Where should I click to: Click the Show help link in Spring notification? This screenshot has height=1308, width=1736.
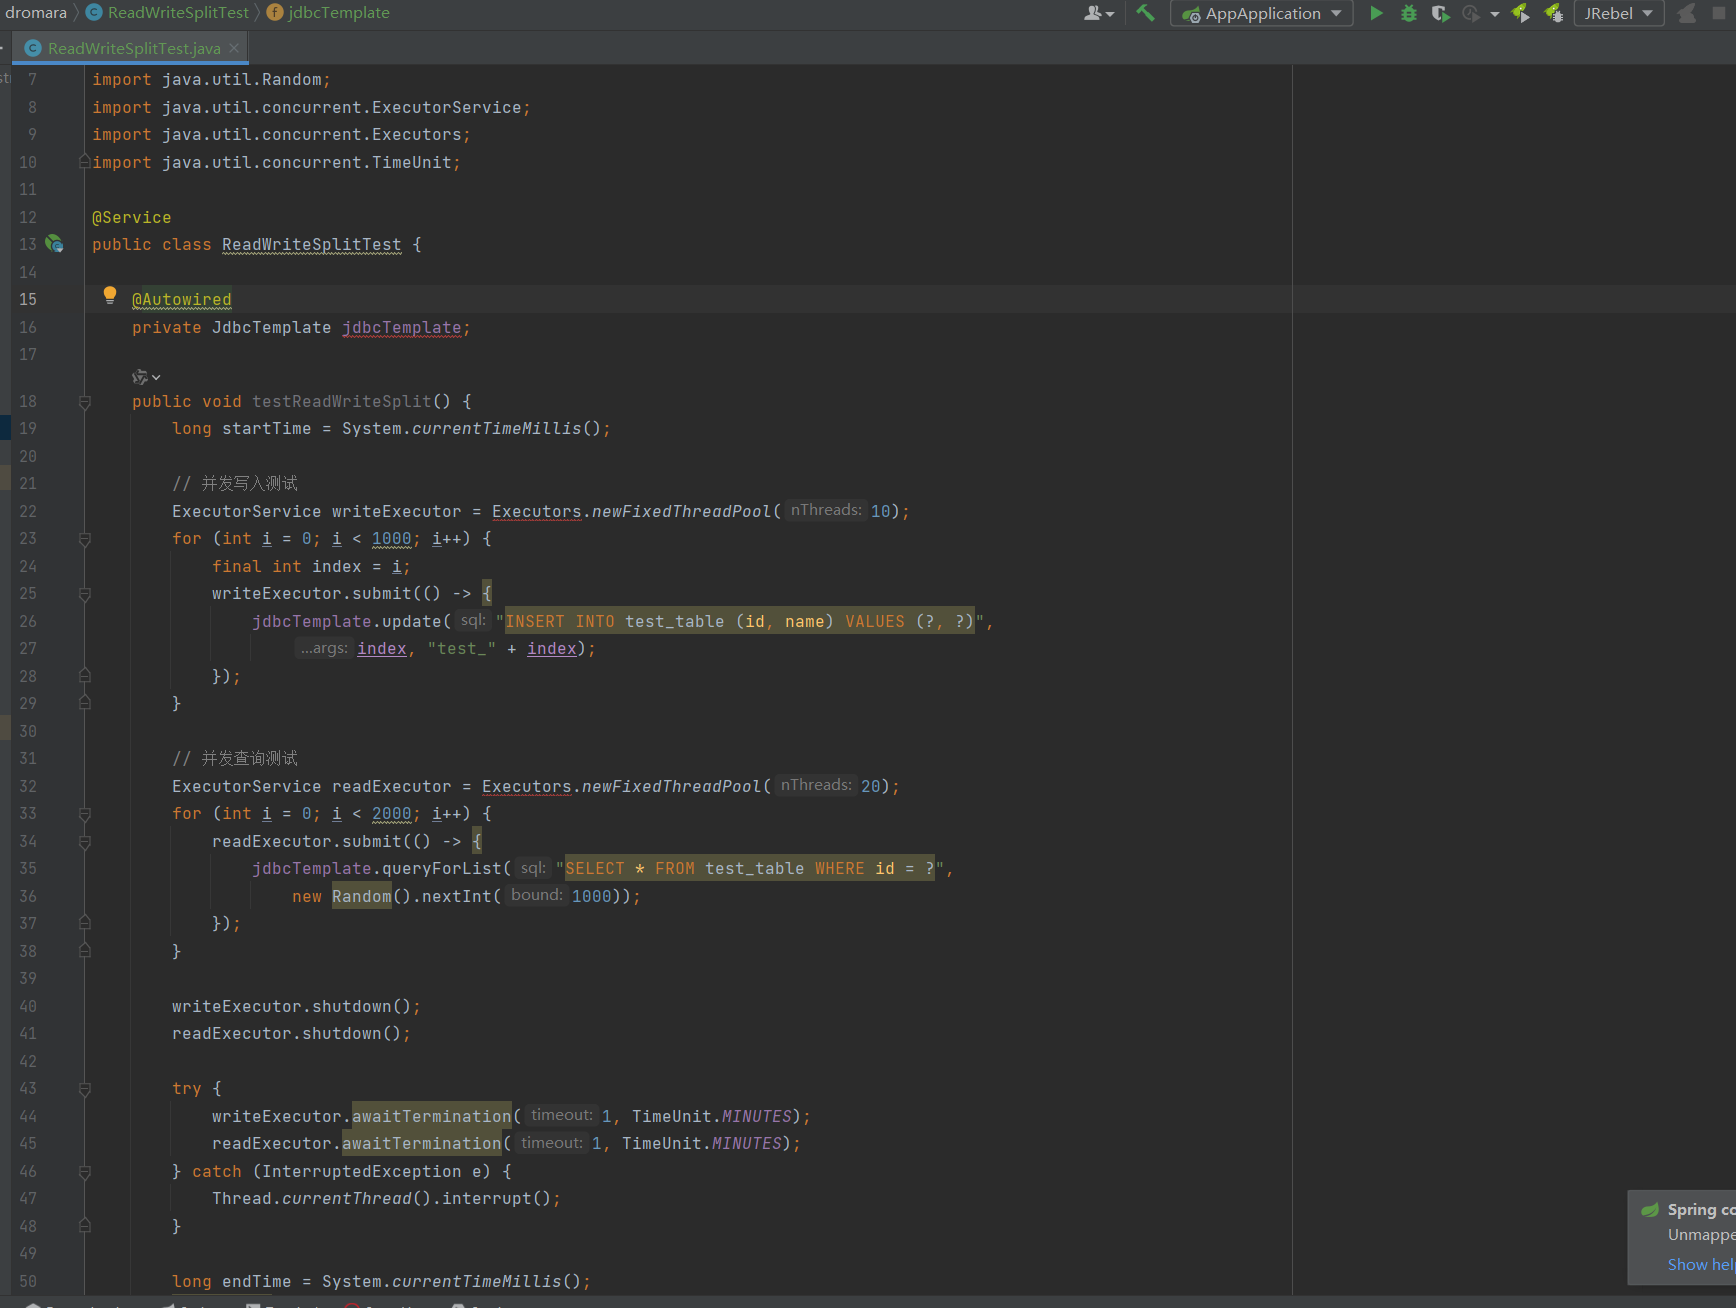1700,1264
